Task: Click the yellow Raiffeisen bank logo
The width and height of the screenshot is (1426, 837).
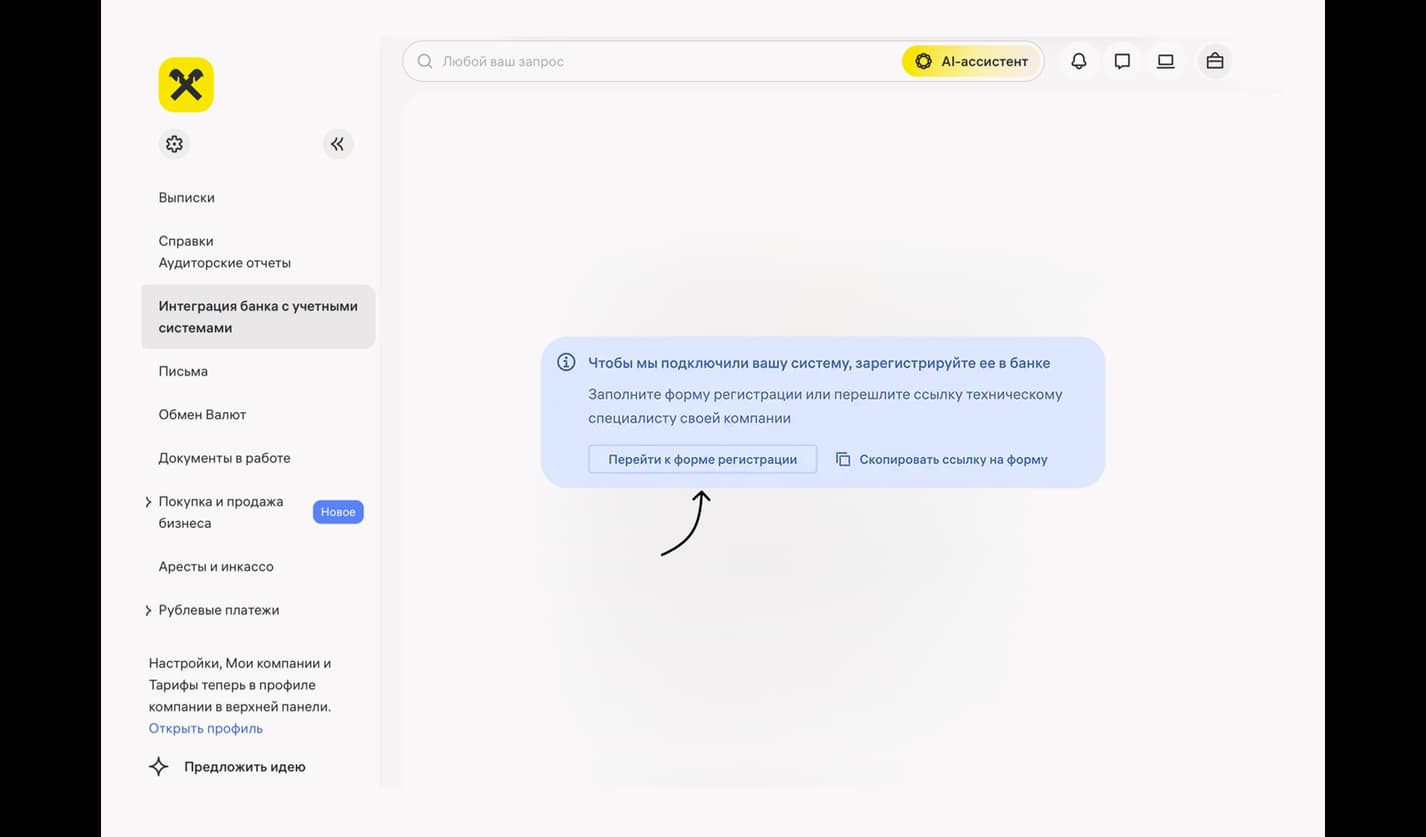Action: [186, 85]
